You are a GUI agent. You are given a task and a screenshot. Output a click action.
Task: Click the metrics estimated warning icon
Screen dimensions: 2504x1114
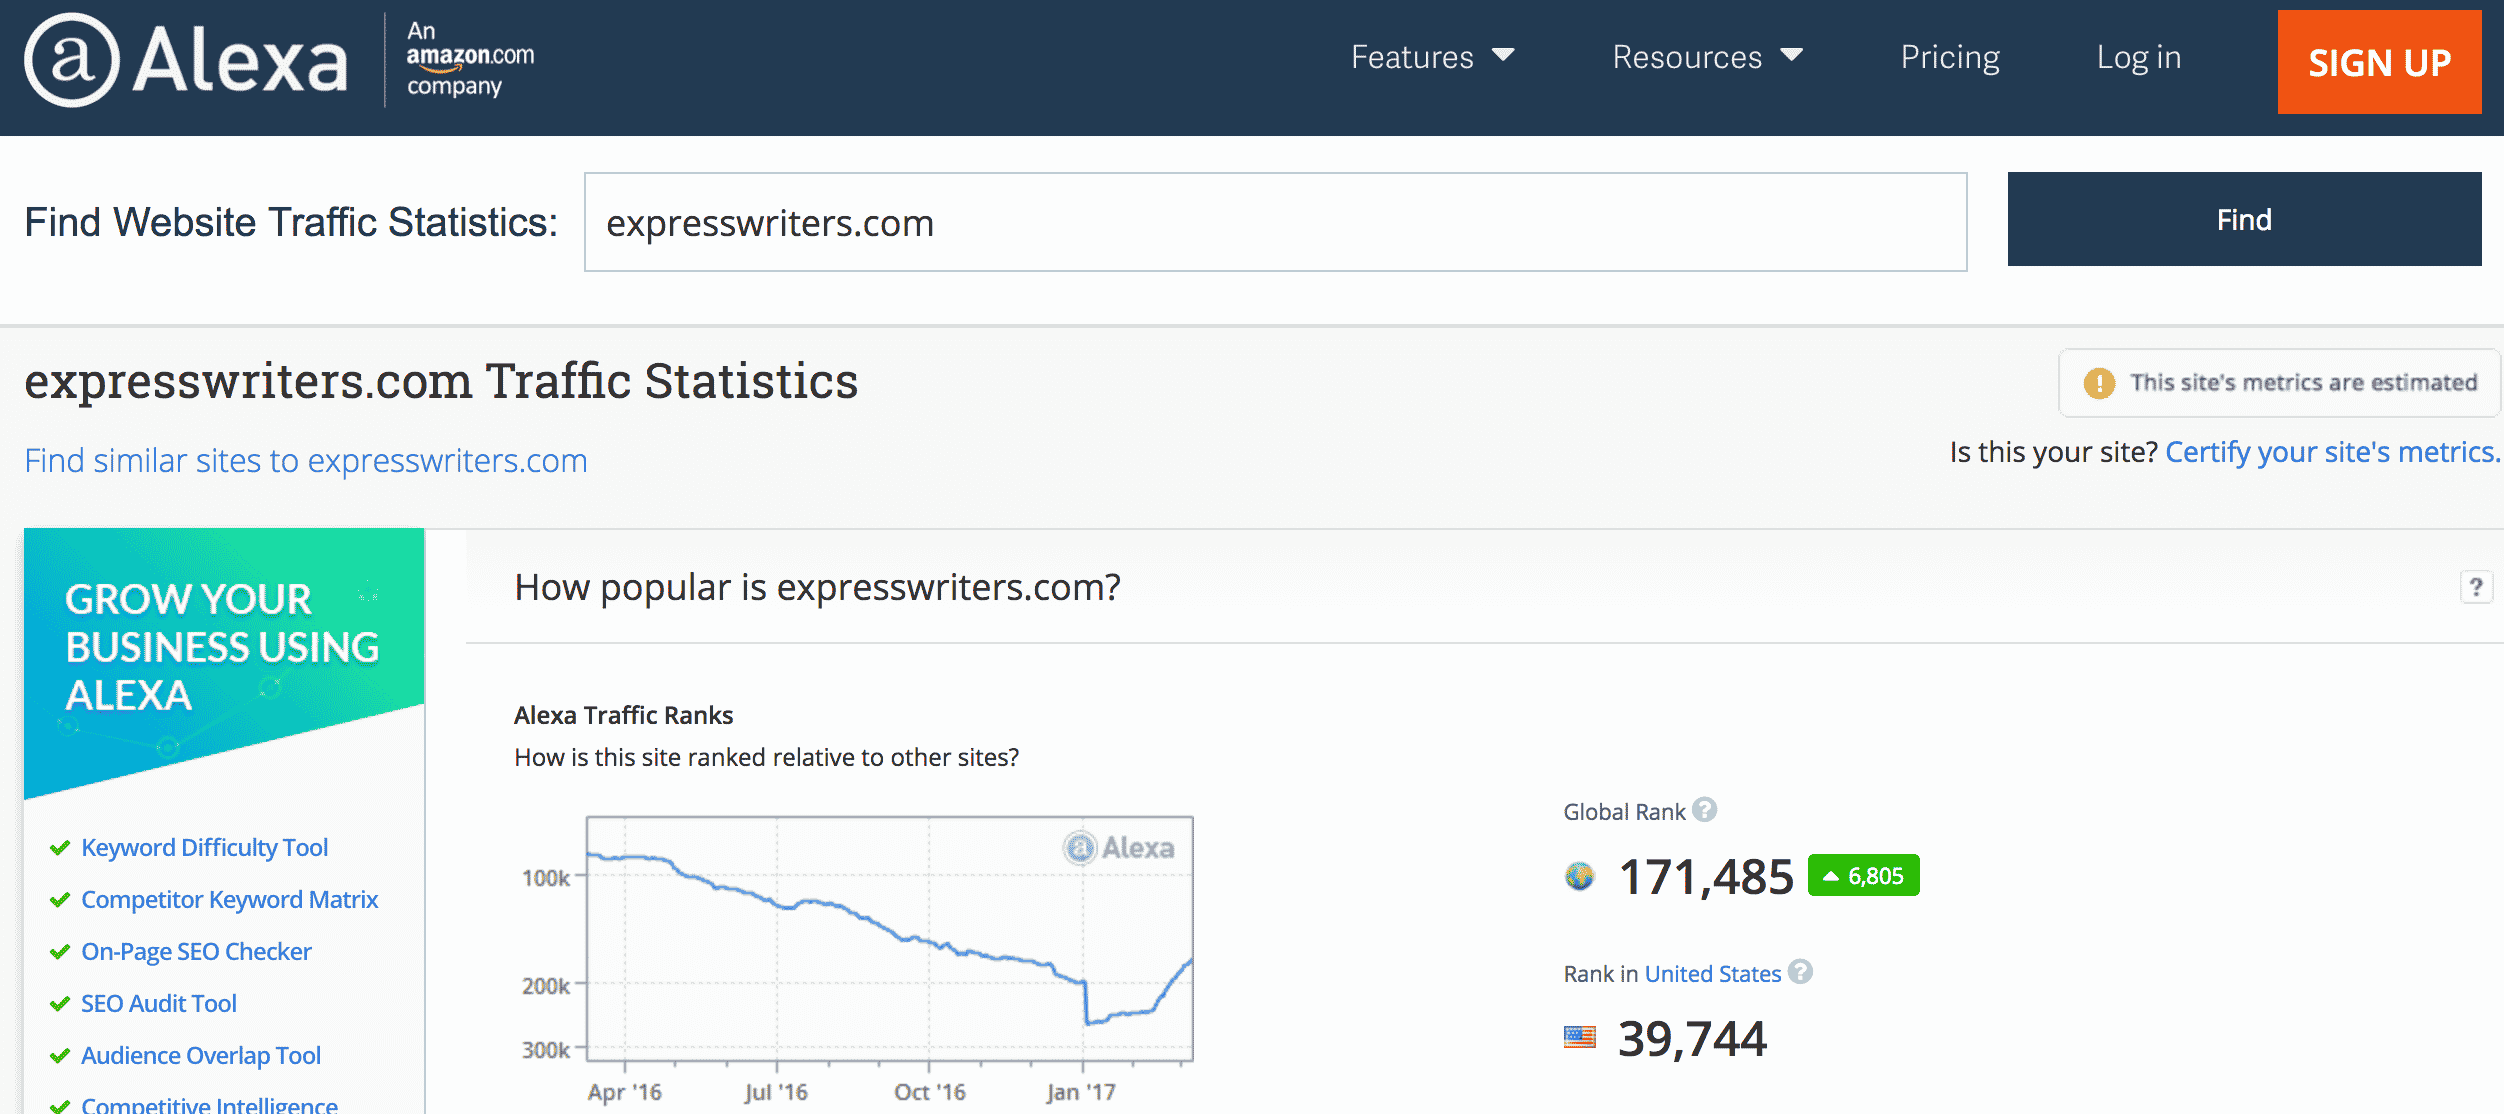2099,383
